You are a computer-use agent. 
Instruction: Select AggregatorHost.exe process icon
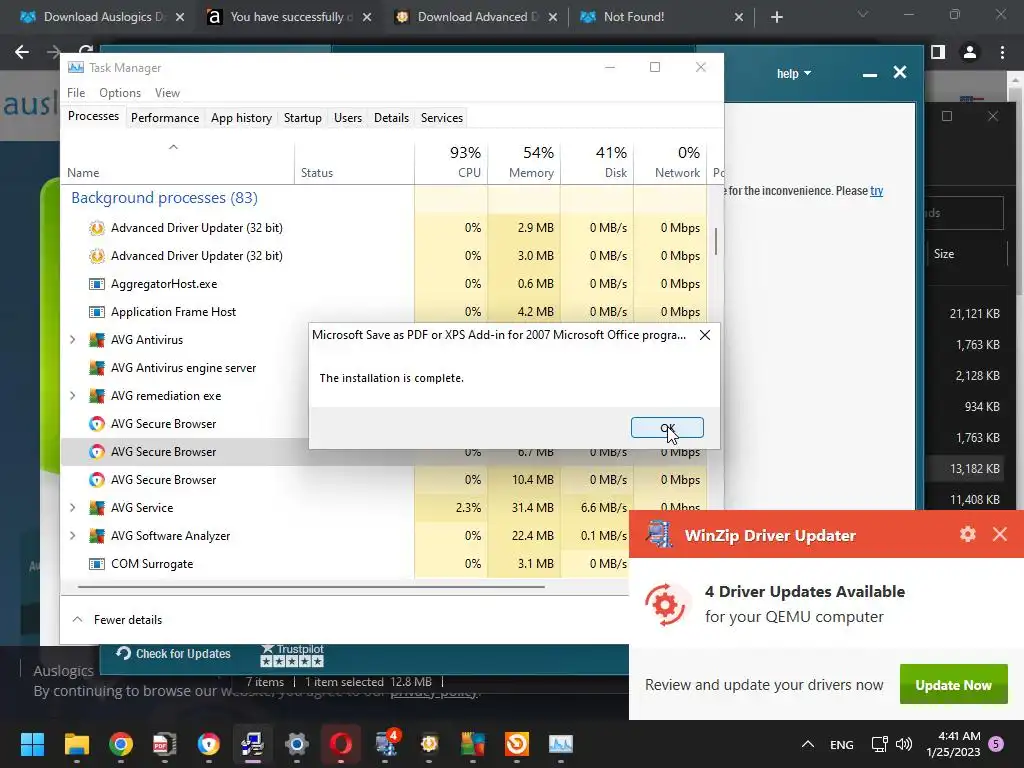click(97, 284)
